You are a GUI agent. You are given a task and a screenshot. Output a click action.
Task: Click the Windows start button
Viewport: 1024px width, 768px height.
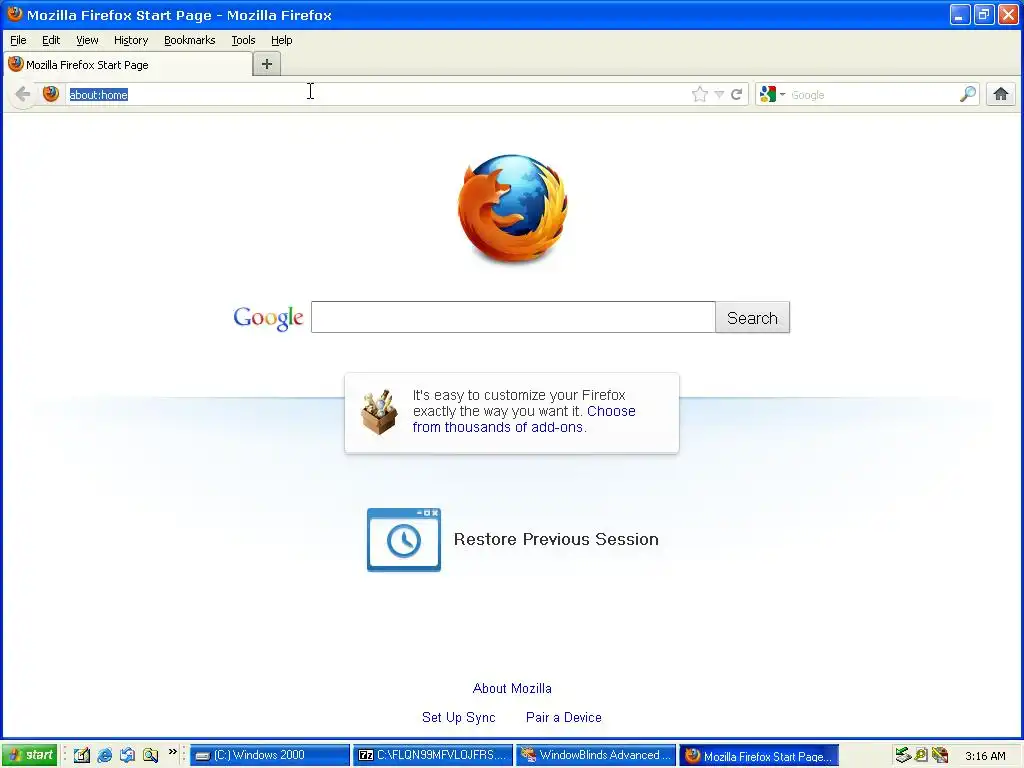coord(30,755)
